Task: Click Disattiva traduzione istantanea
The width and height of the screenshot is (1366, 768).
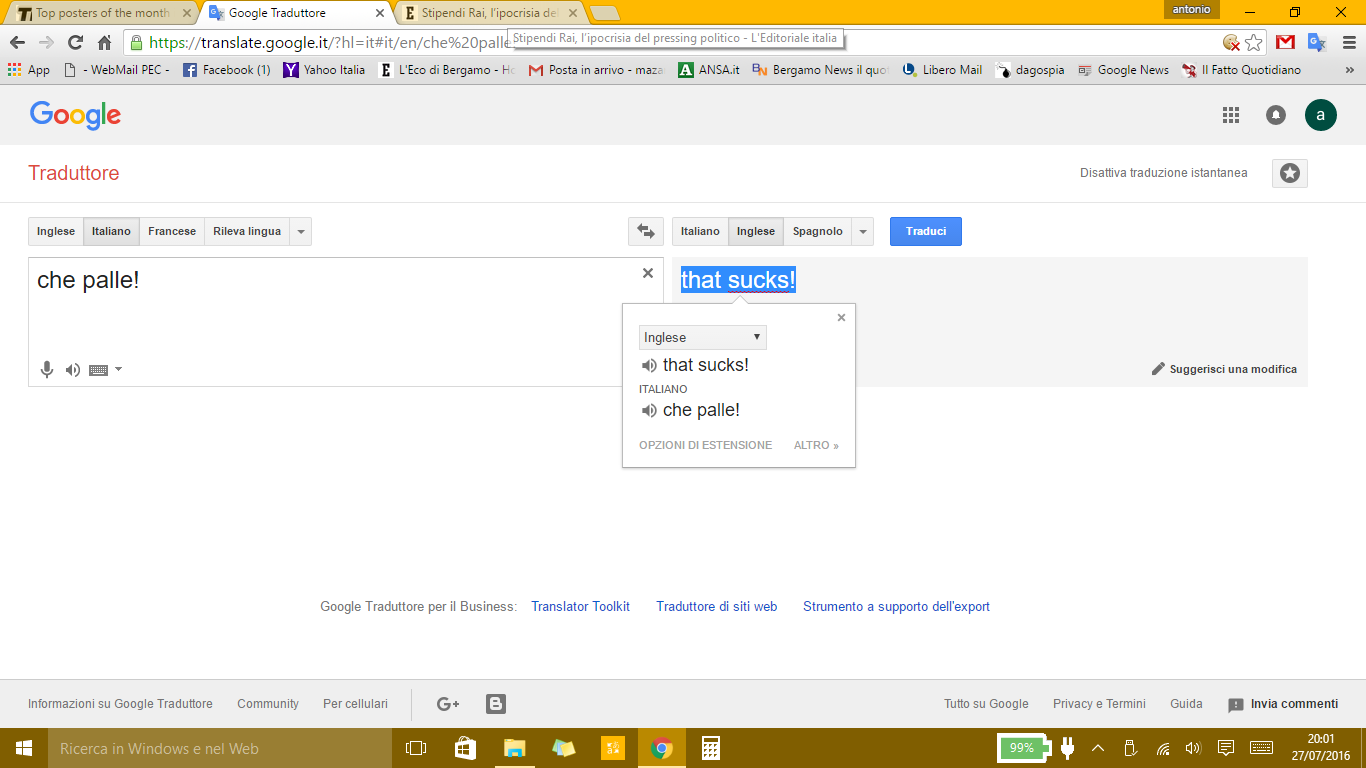Action: (1164, 173)
